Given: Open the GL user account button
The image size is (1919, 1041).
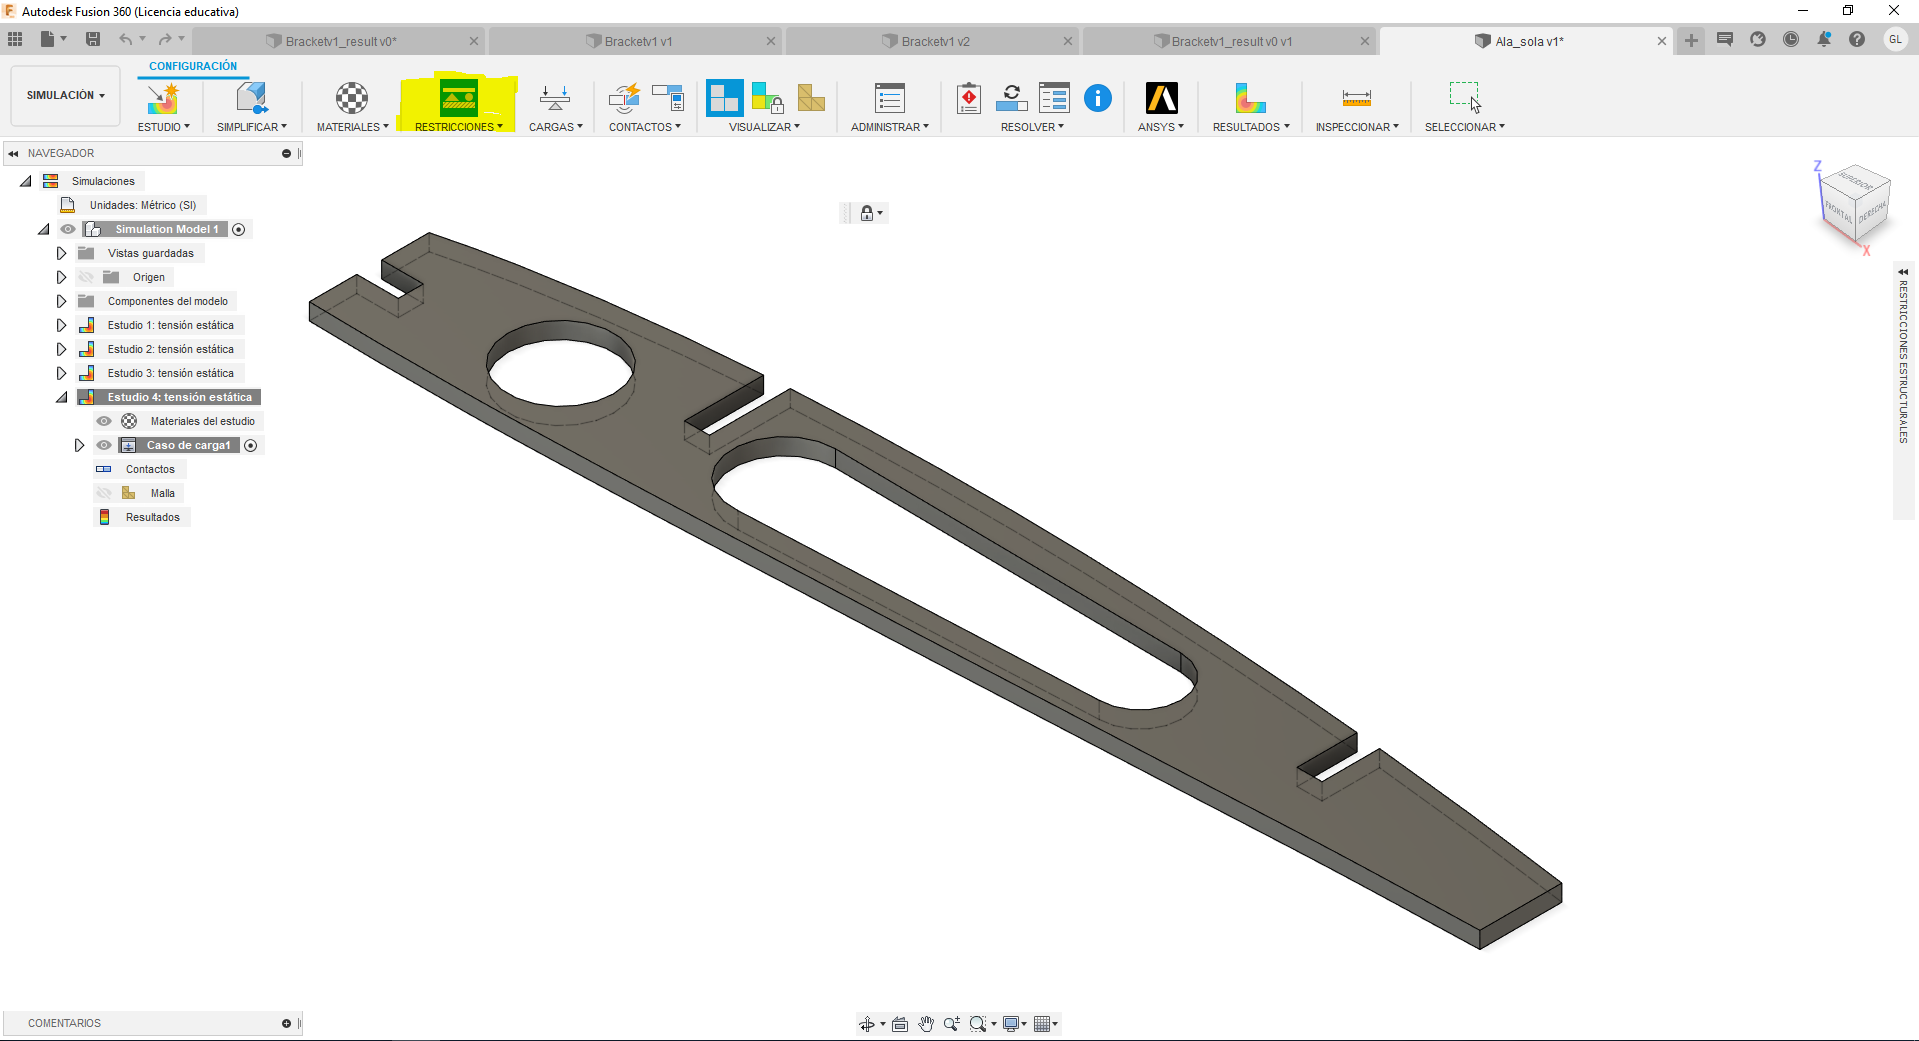Looking at the screenshot, I should click(x=1895, y=39).
